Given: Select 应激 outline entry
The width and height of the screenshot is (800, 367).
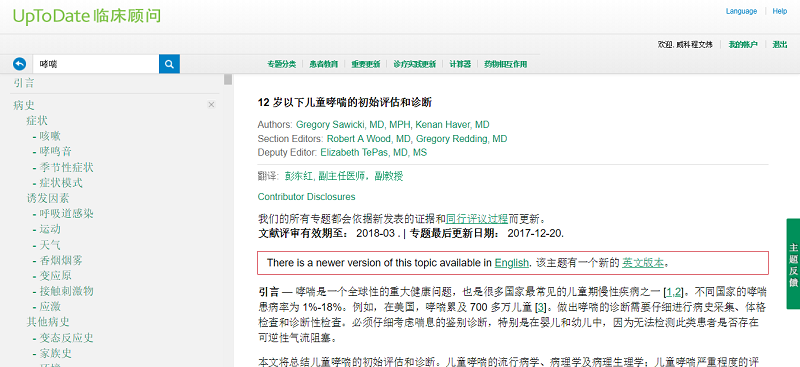Looking at the screenshot, I should click(x=50, y=307).
